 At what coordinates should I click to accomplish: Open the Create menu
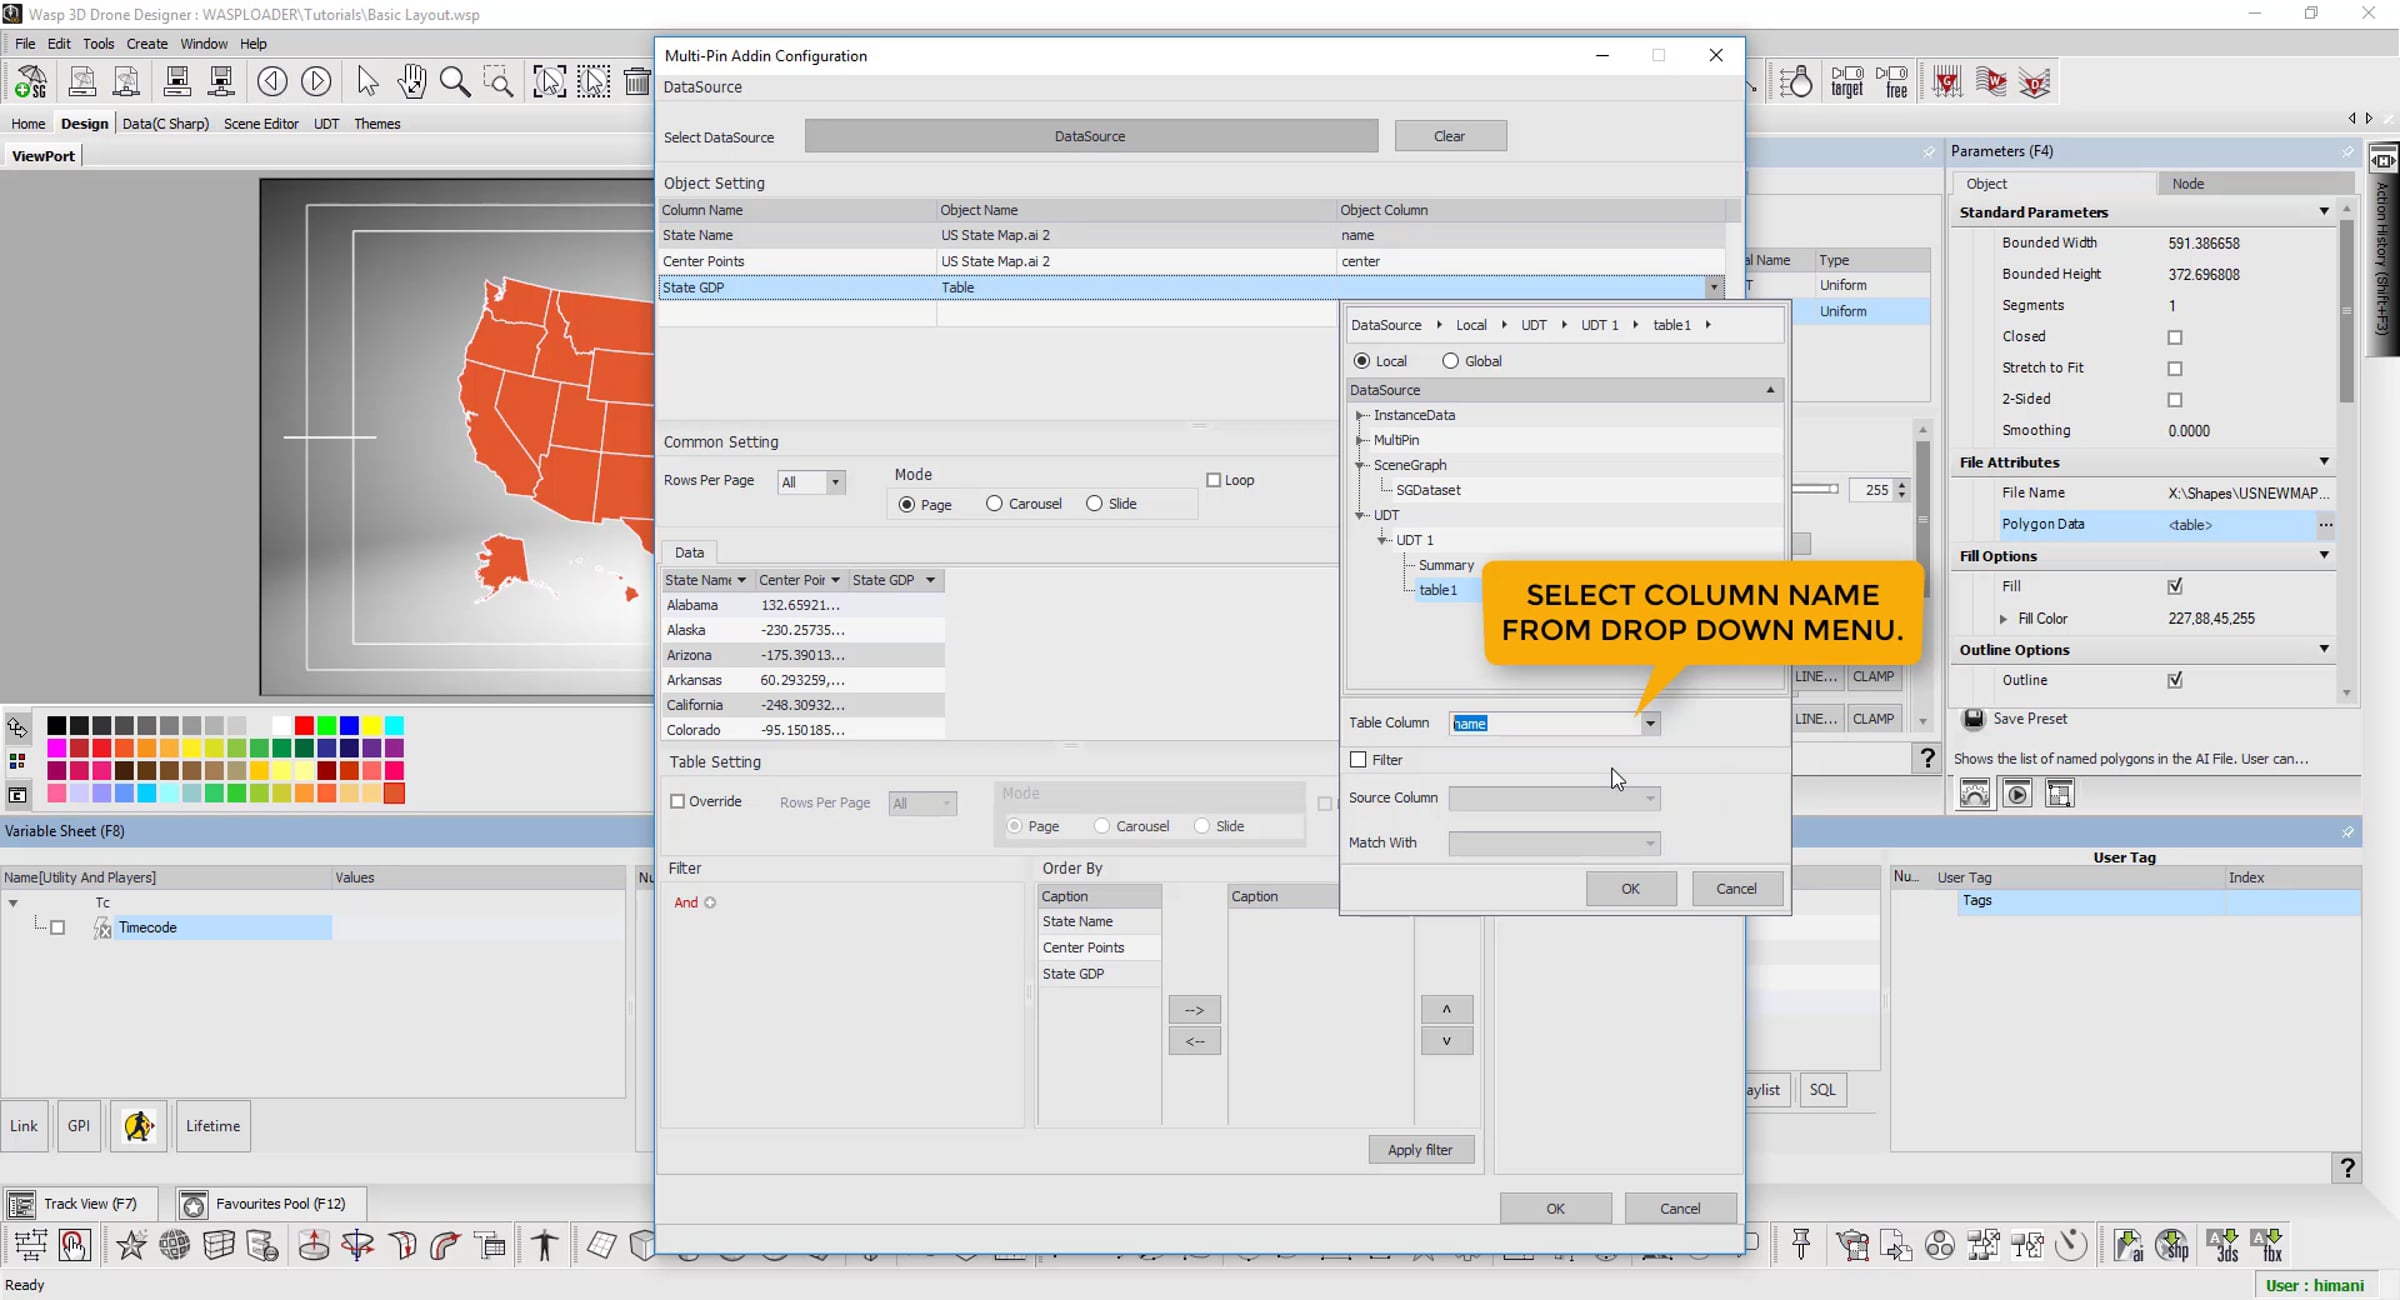147,44
